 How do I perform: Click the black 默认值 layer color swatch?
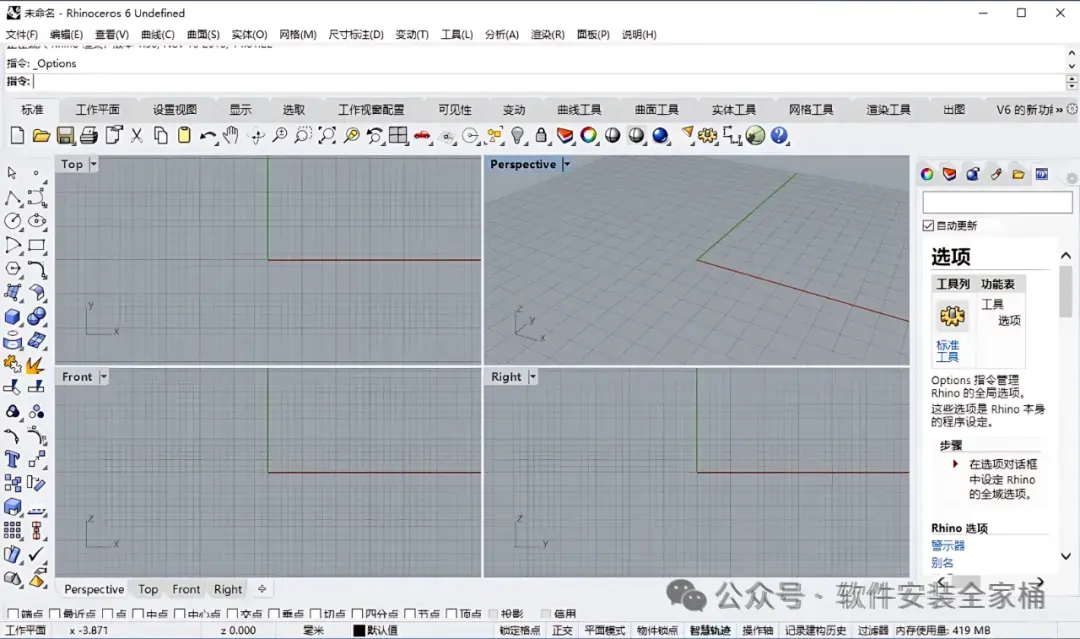pyautogui.click(x=358, y=630)
